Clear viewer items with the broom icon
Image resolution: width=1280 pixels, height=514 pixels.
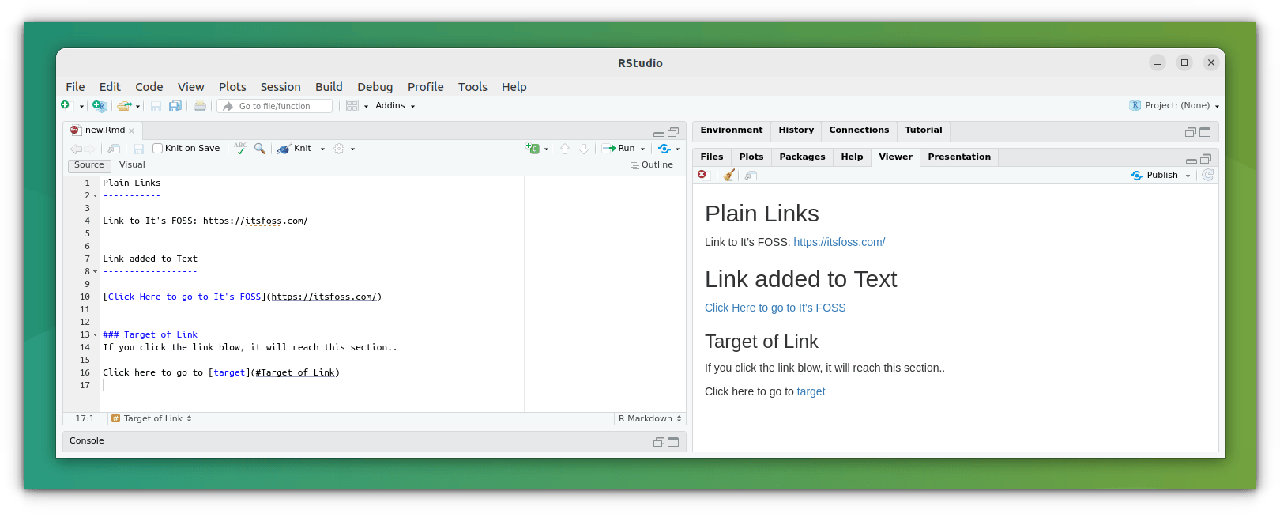pos(729,175)
